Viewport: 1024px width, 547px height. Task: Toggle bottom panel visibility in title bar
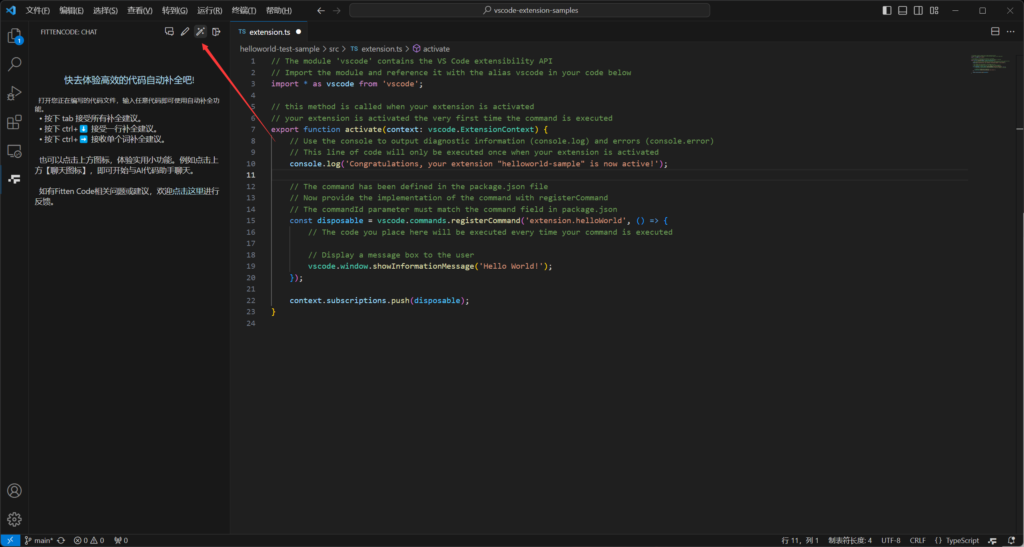point(904,11)
